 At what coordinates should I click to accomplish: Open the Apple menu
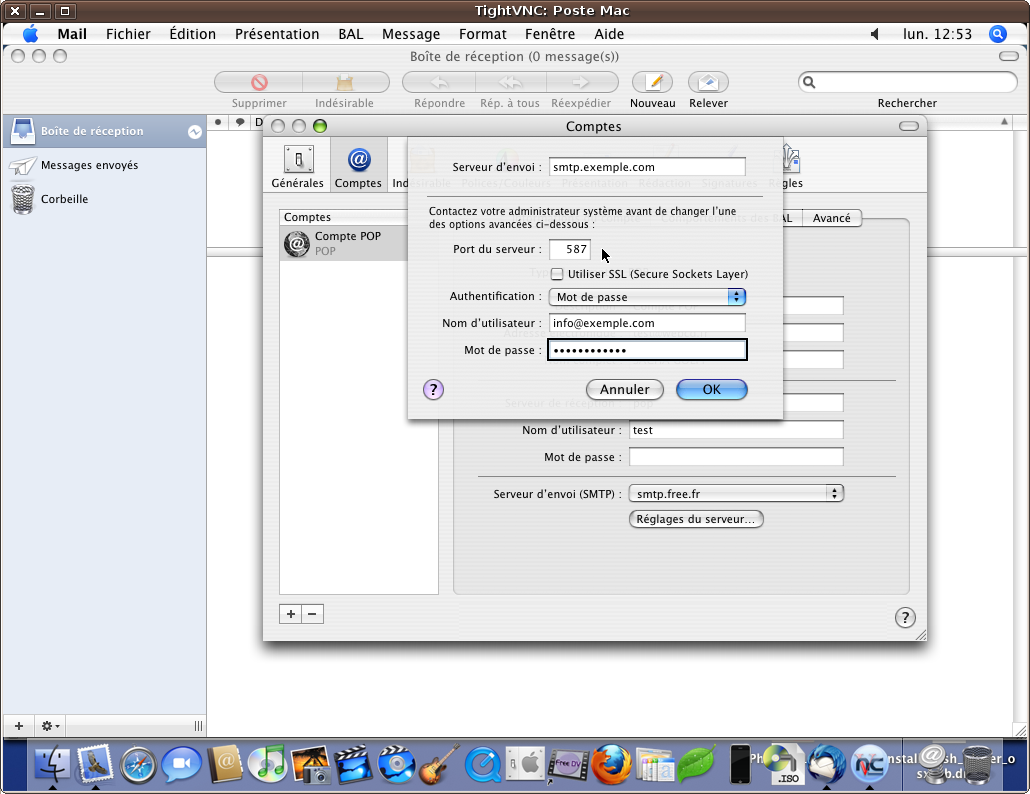tap(30, 34)
